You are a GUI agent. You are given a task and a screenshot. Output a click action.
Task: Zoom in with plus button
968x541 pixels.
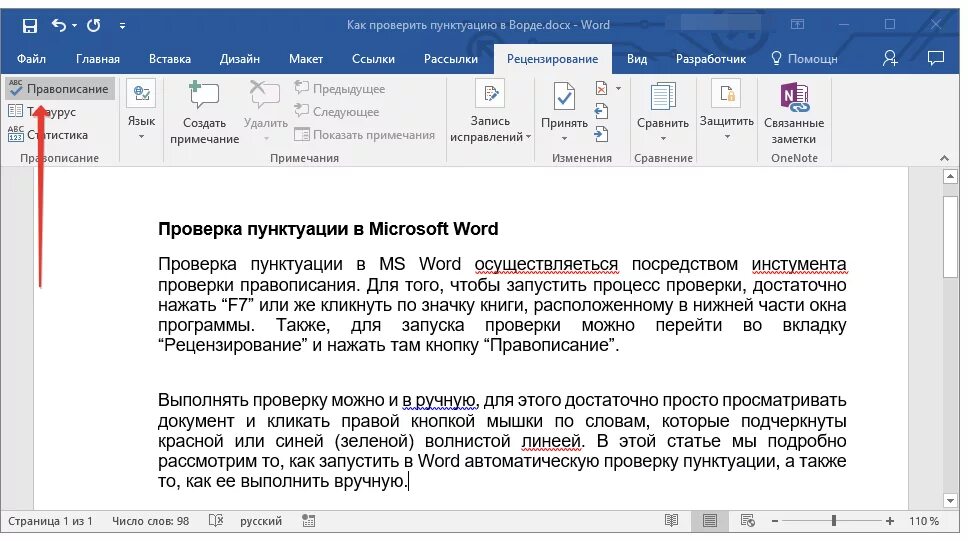point(890,521)
